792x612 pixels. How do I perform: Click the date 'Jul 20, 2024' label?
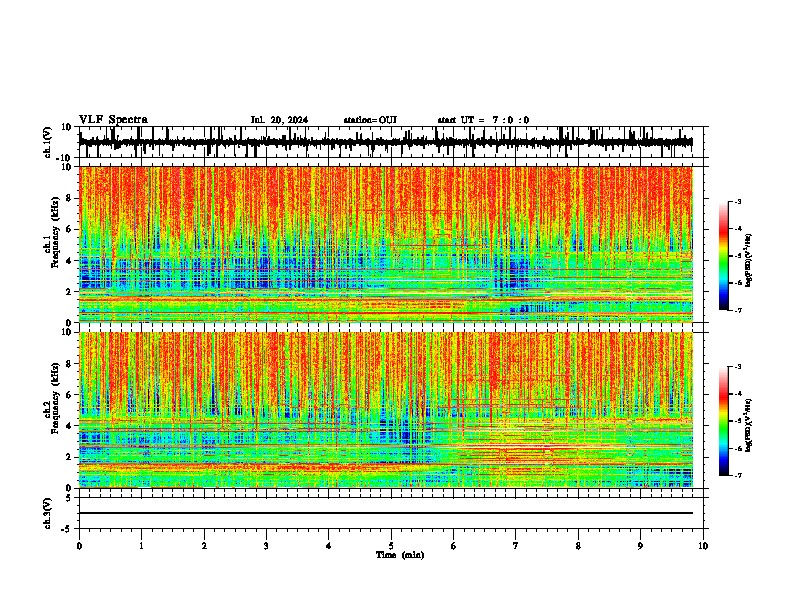click(279, 120)
